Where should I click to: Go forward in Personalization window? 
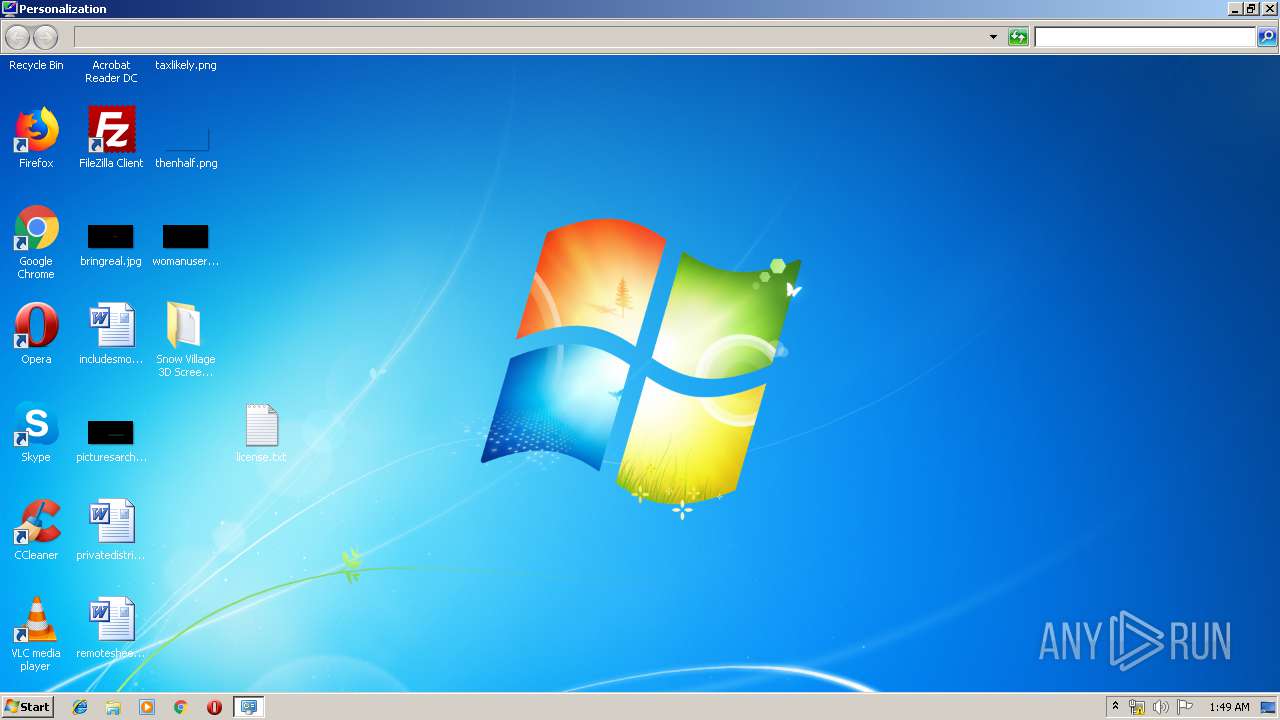point(46,37)
